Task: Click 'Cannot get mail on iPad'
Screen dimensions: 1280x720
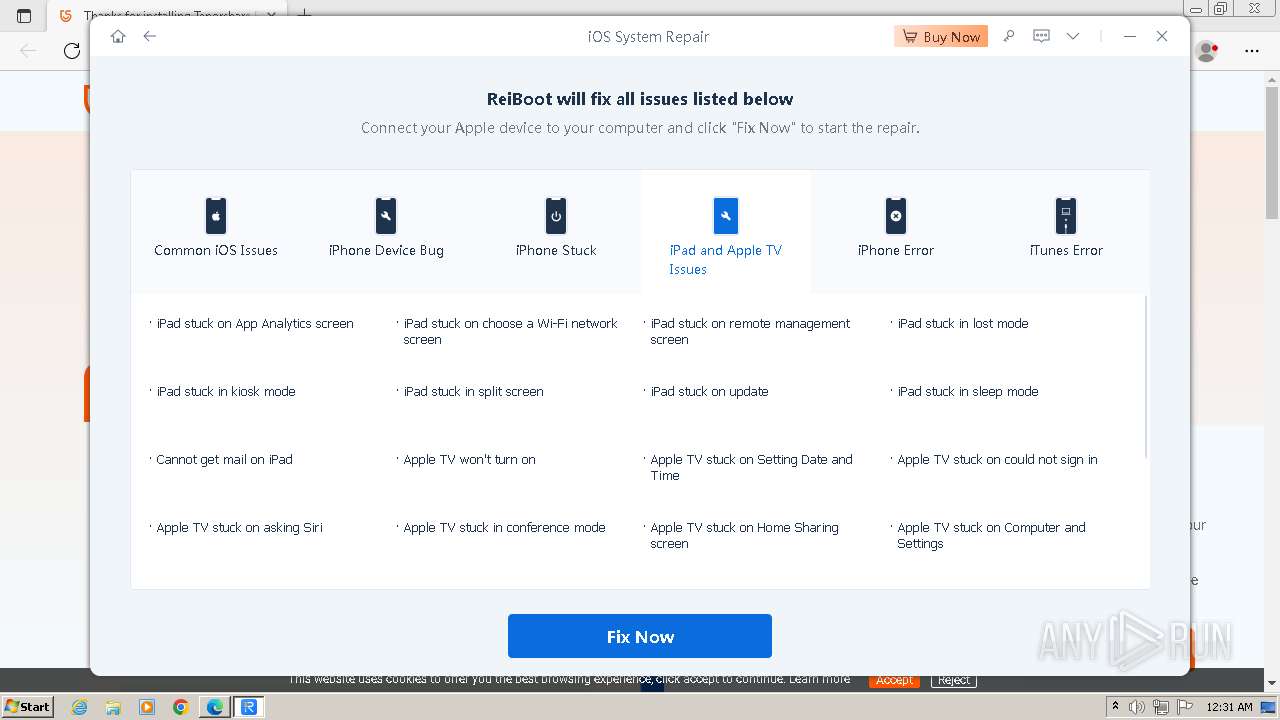Action: 224,460
